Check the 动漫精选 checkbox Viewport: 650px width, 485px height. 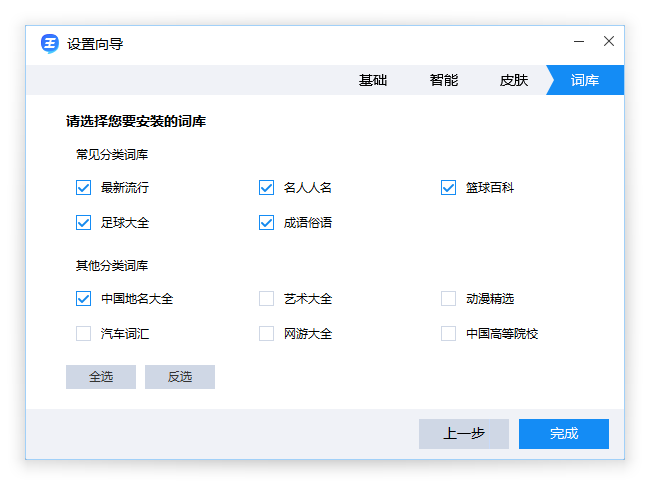click(449, 299)
